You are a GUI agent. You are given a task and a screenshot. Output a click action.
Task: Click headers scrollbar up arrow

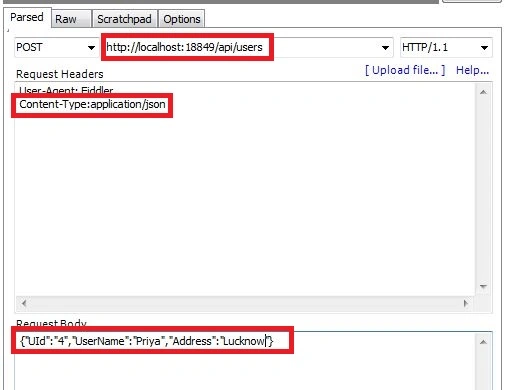click(483, 92)
